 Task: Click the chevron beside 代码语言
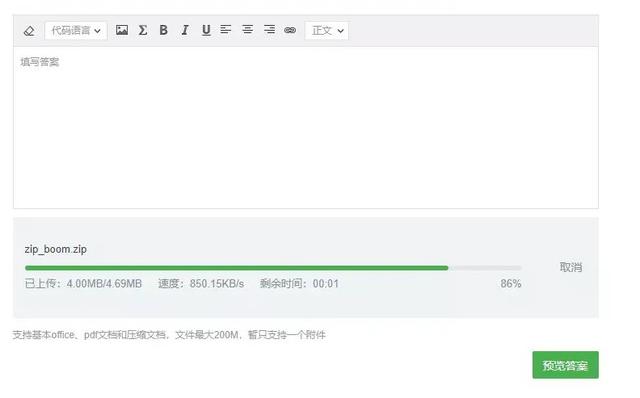[x=97, y=31]
